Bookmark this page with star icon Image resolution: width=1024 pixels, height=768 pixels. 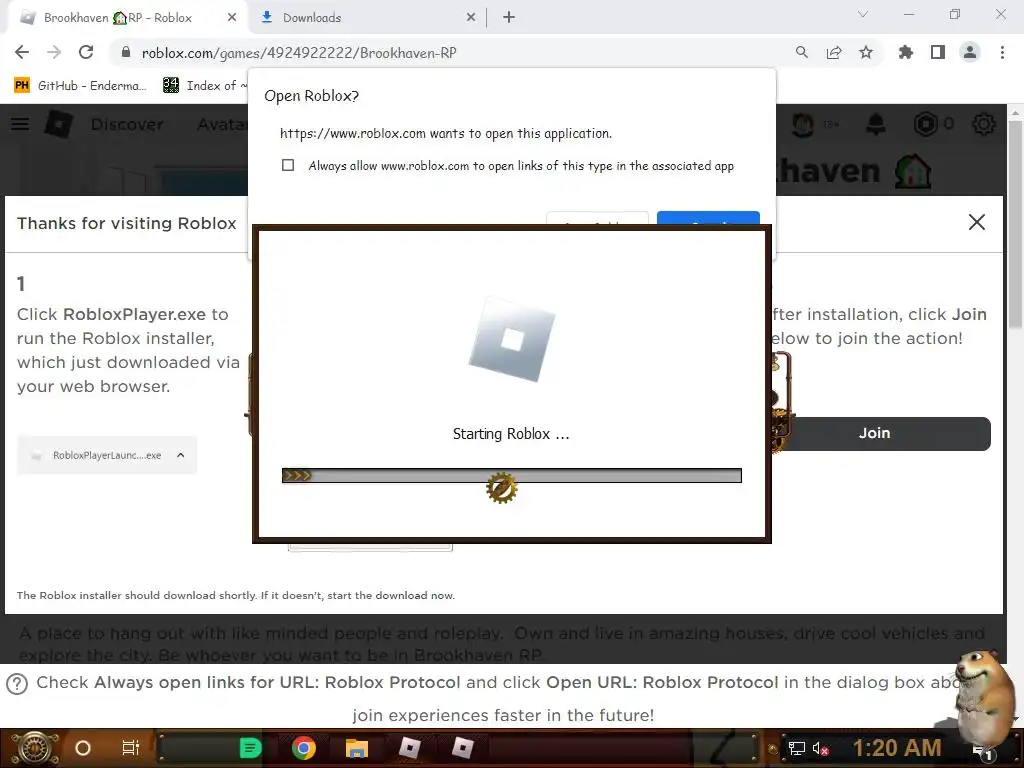[865, 52]
